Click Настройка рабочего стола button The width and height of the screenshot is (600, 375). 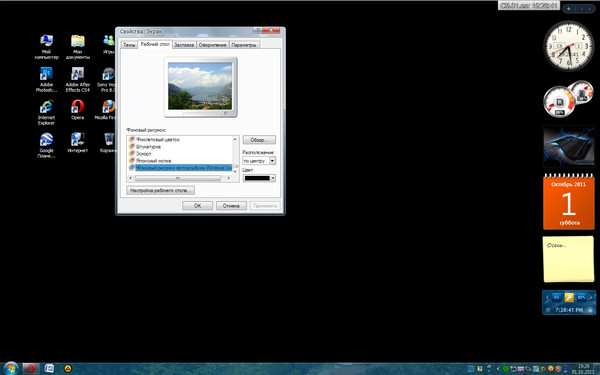tap(160, 190)
